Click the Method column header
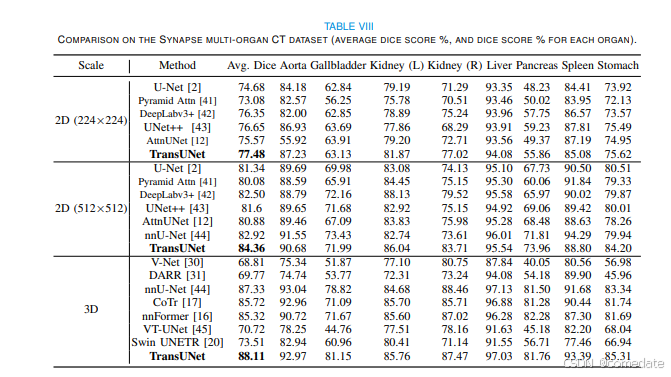This screenshot has width=671, height=377. point(177,65)
